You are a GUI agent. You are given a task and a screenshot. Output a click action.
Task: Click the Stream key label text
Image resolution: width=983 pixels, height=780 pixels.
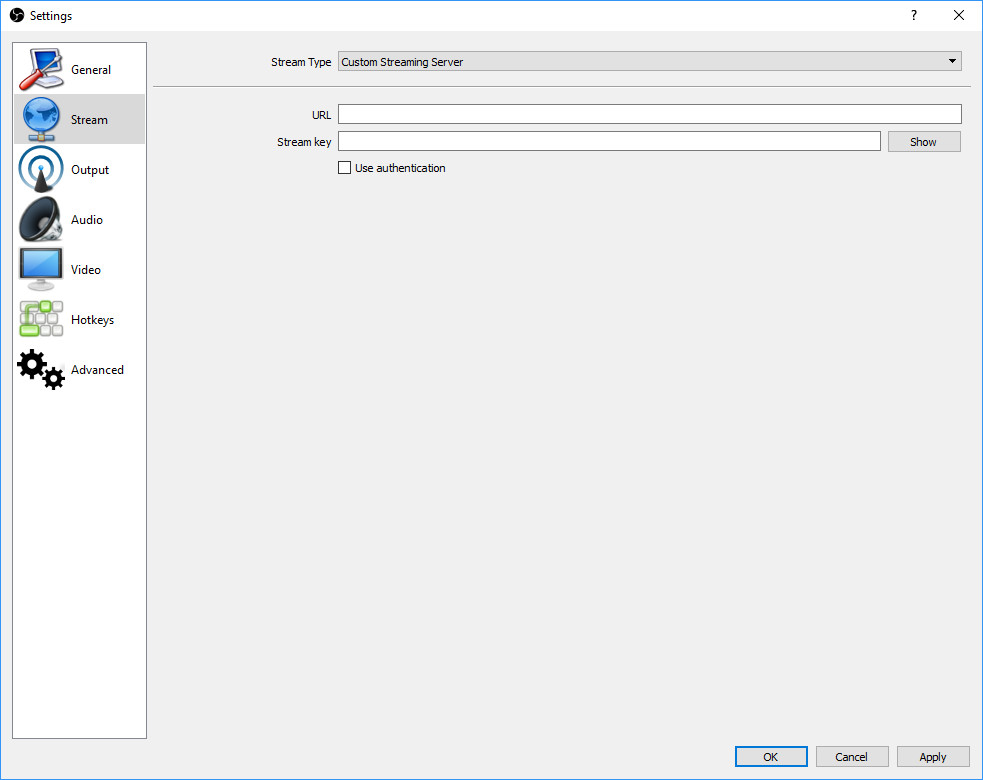[304, 142]
